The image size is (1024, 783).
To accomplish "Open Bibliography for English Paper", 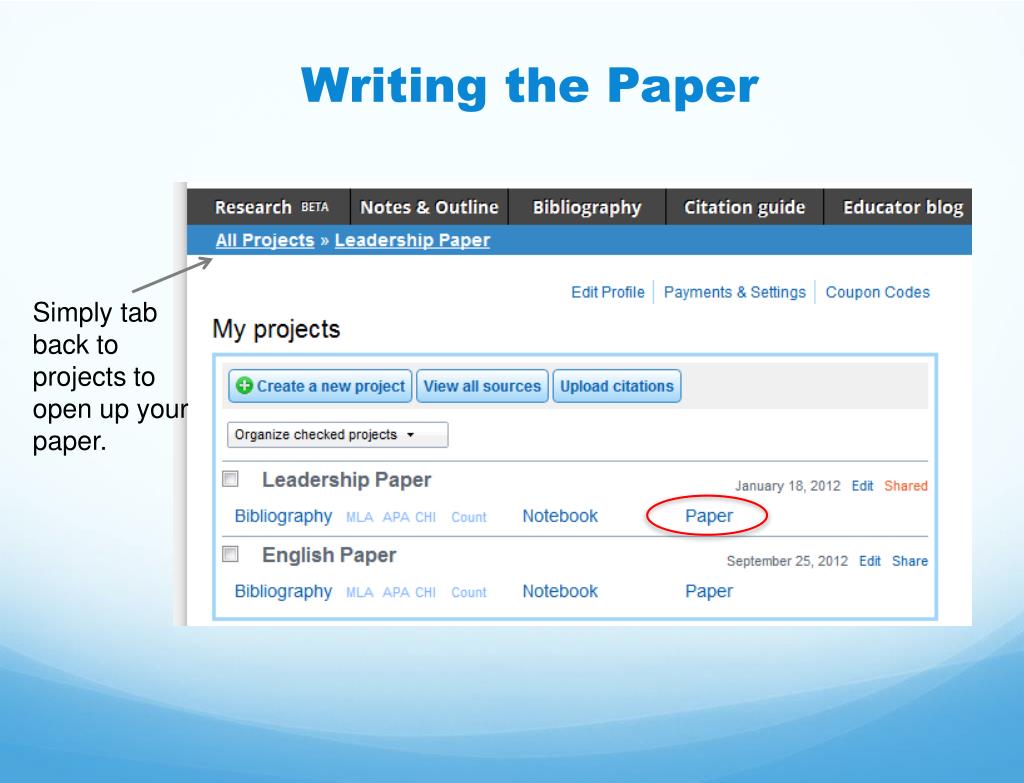I will (x=283, y=591).
